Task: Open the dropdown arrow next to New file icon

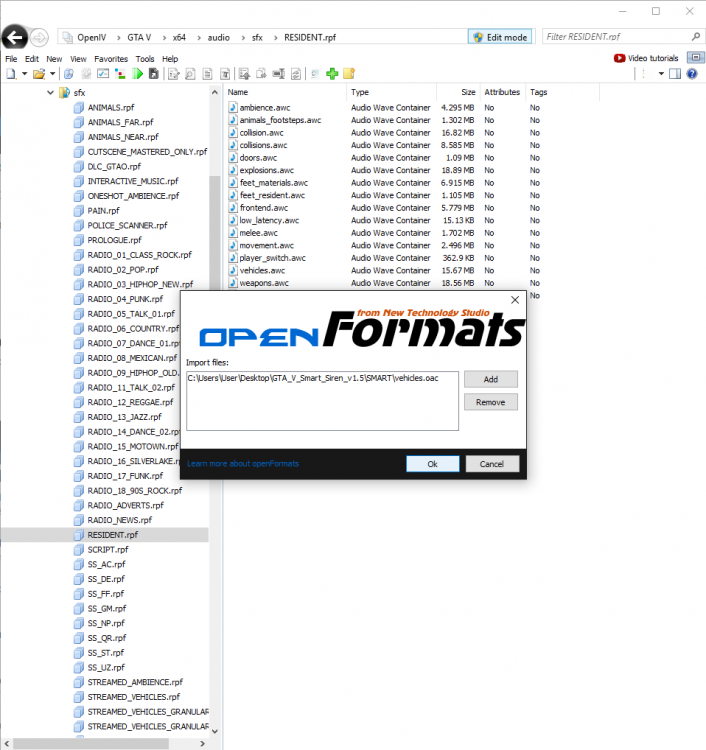Action: click(x=24, y=74)
